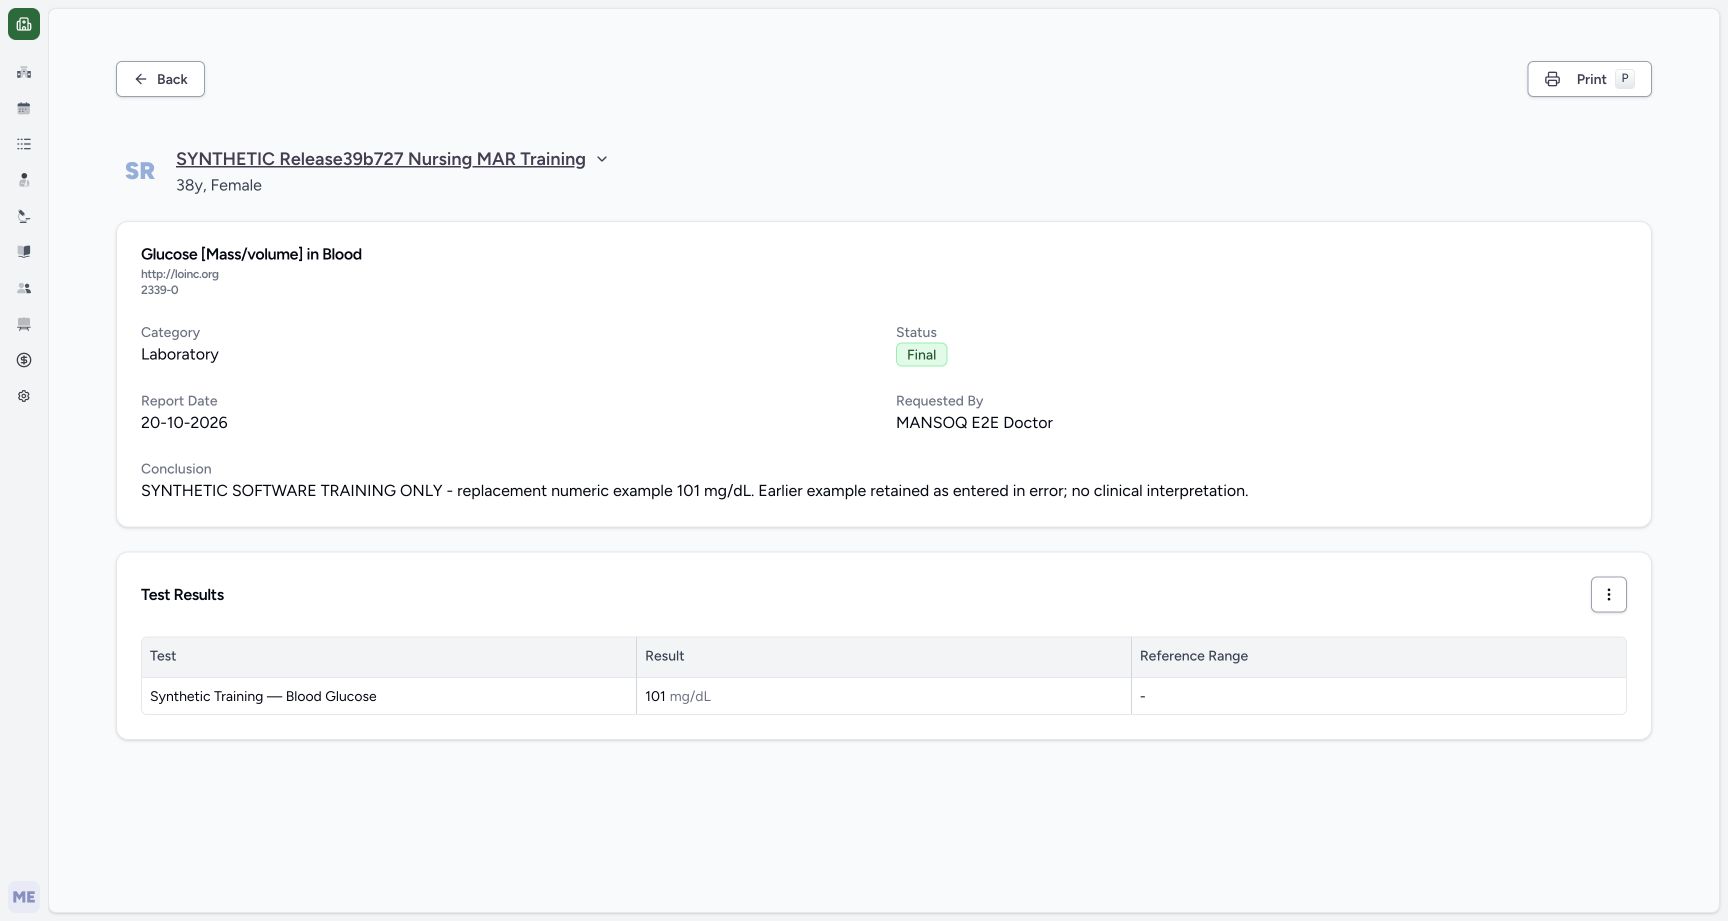Open the Test Results three-dot menu
Viewport: 1728px width, 921px height.
tap(1608, 595)
